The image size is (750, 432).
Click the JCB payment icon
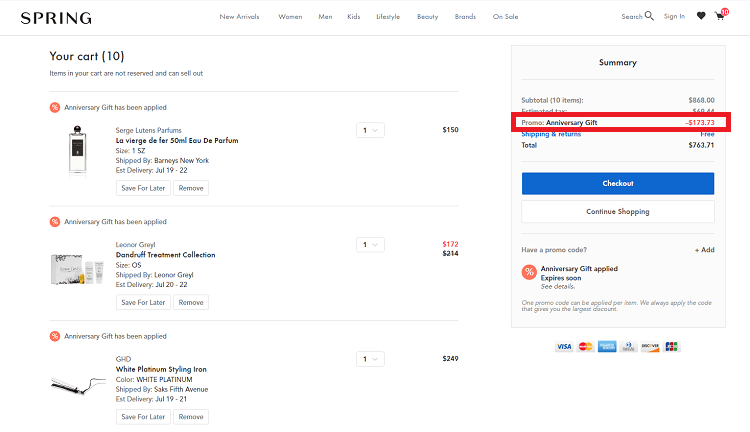point(672,346)
